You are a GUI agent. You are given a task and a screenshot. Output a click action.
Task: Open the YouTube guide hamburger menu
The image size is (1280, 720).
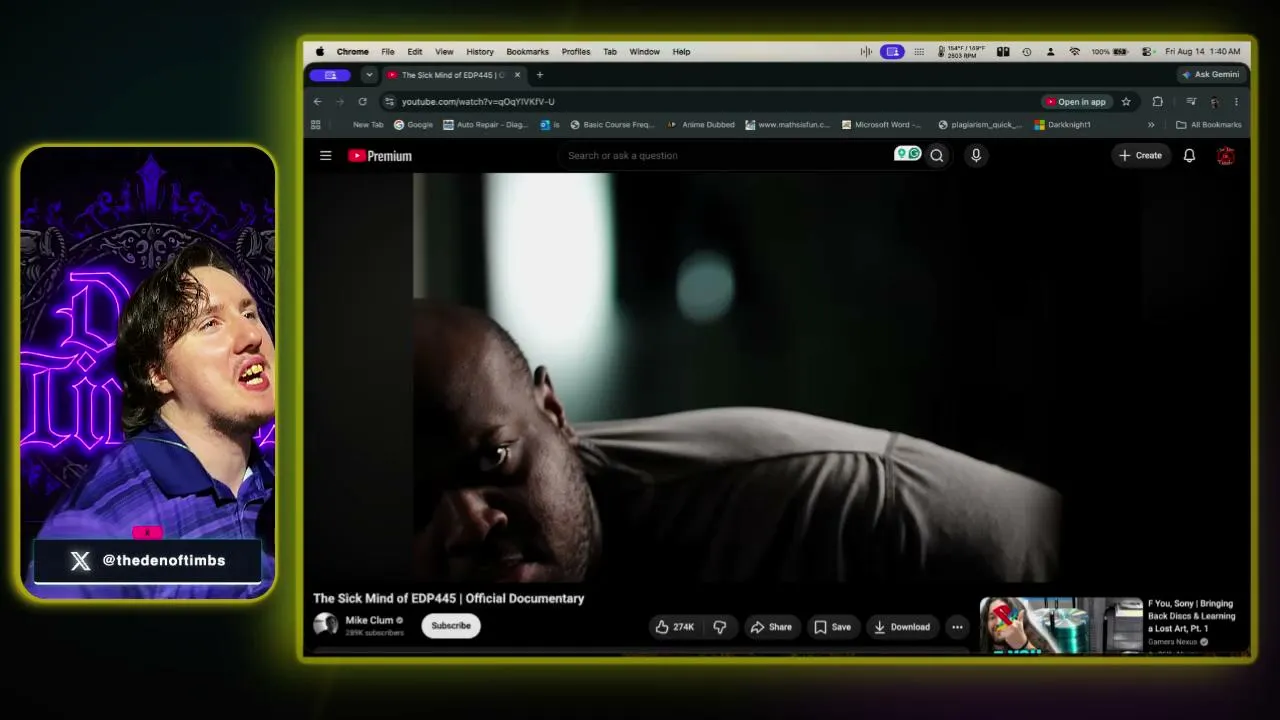coord(325,155)
